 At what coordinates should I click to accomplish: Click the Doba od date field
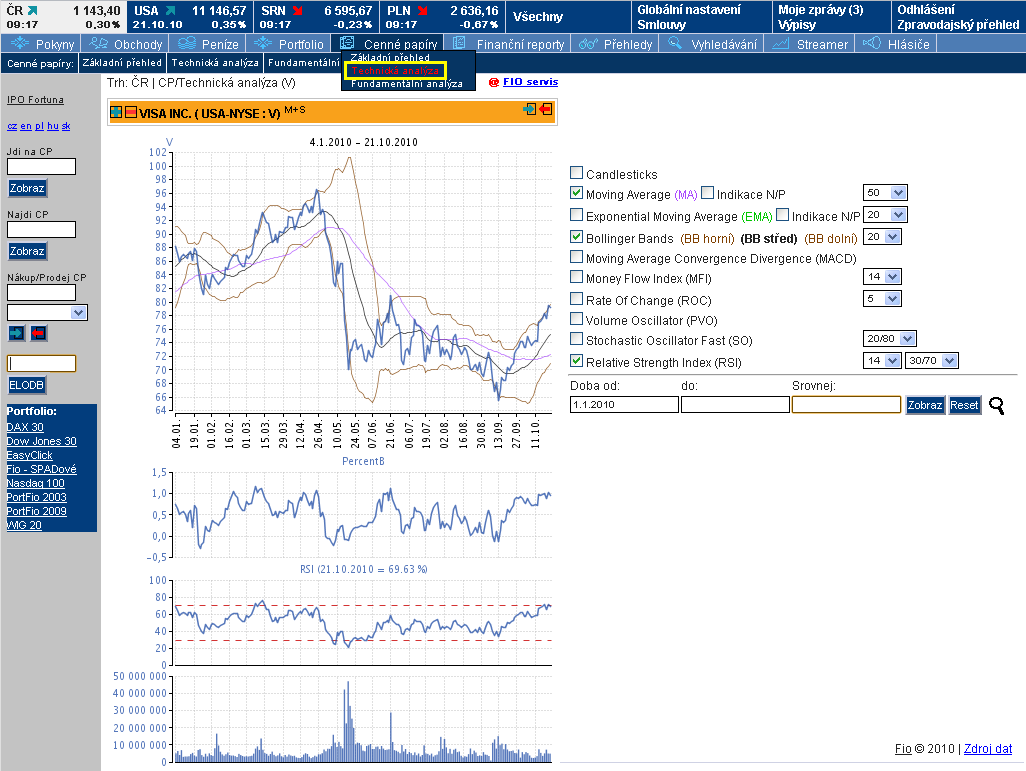[x=624, y=404]
